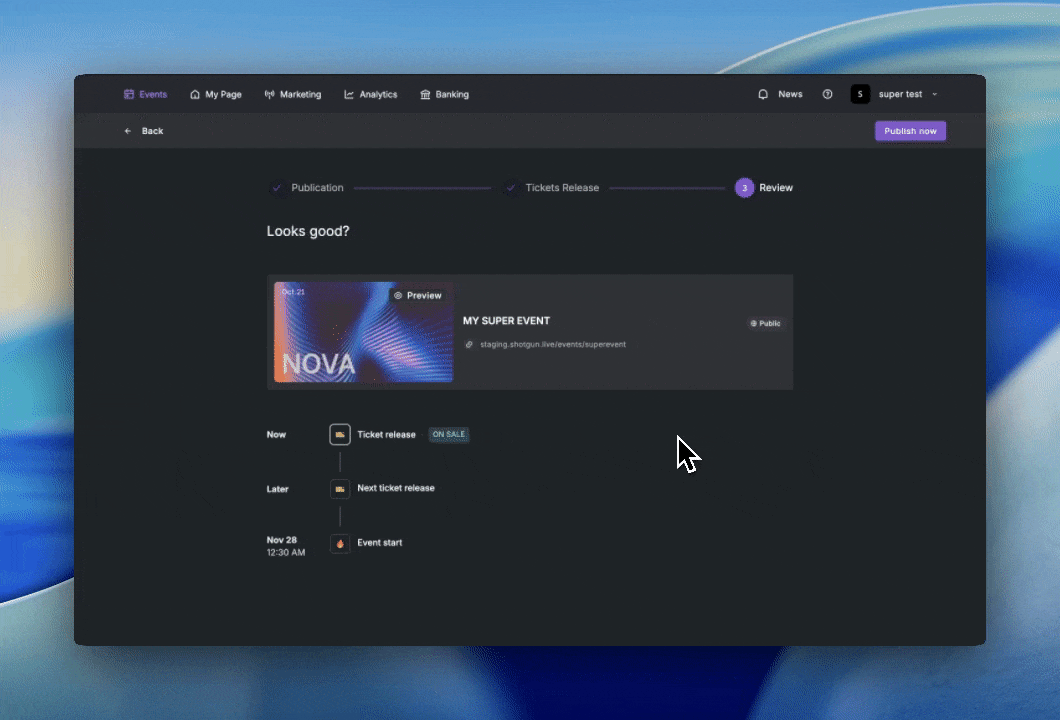Image resolution: width=1060 pixels, height=720 pixels.
Task: Go back using the Back button
Action: point(143,131)
